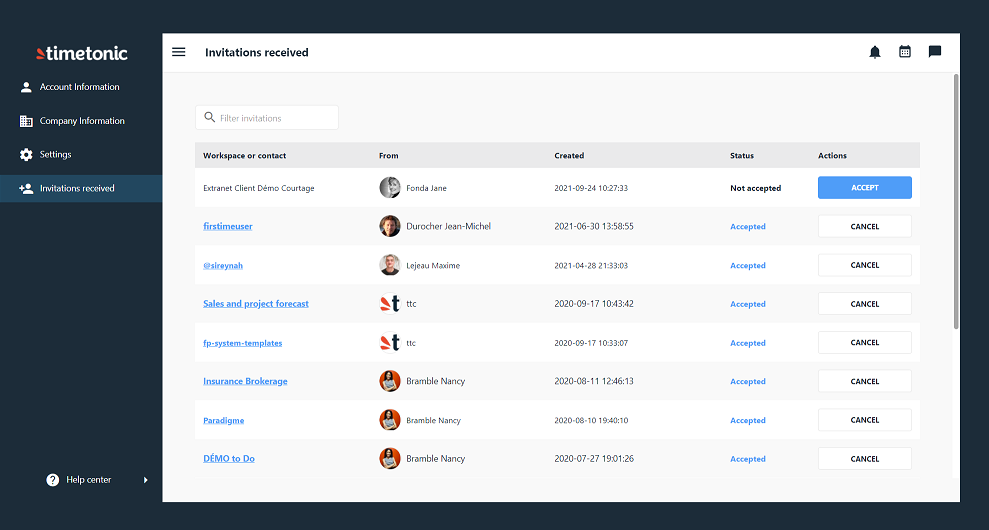Screen dimensions: 989x530
Task: Select Invitations received menu item
Action: (x=81, y=189)
